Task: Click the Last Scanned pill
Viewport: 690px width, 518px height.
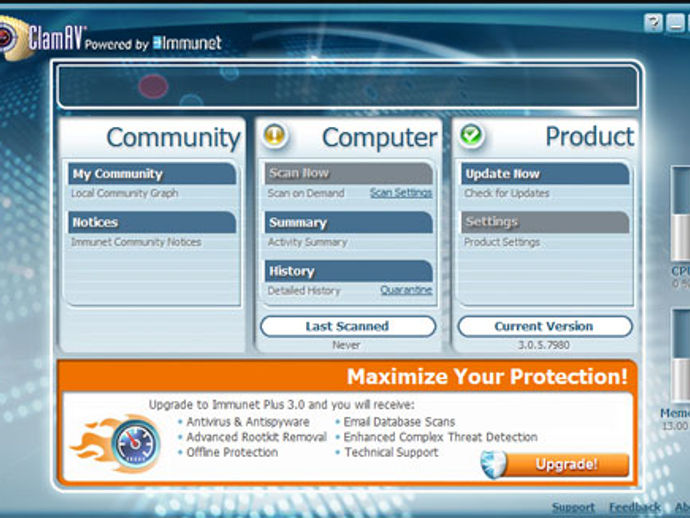Action: 348,327
